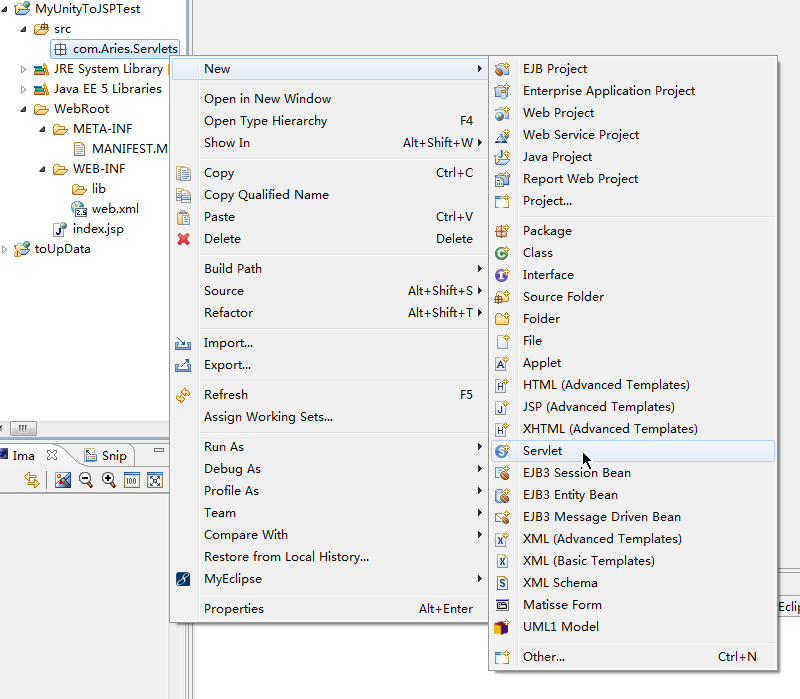The height and width of the screenshot is (699, 800).
Task: Choose Java Project in New submenu
Action: coord(633,157)
